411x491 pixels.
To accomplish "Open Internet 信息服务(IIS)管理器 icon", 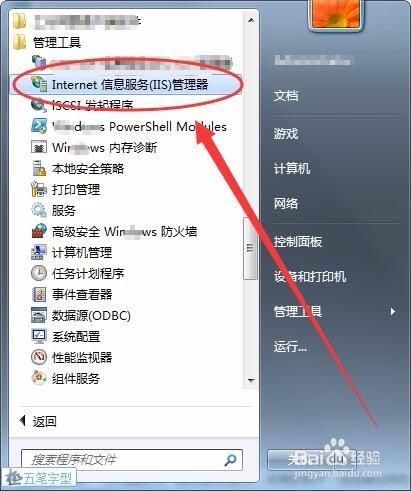I will click(39, 84).
